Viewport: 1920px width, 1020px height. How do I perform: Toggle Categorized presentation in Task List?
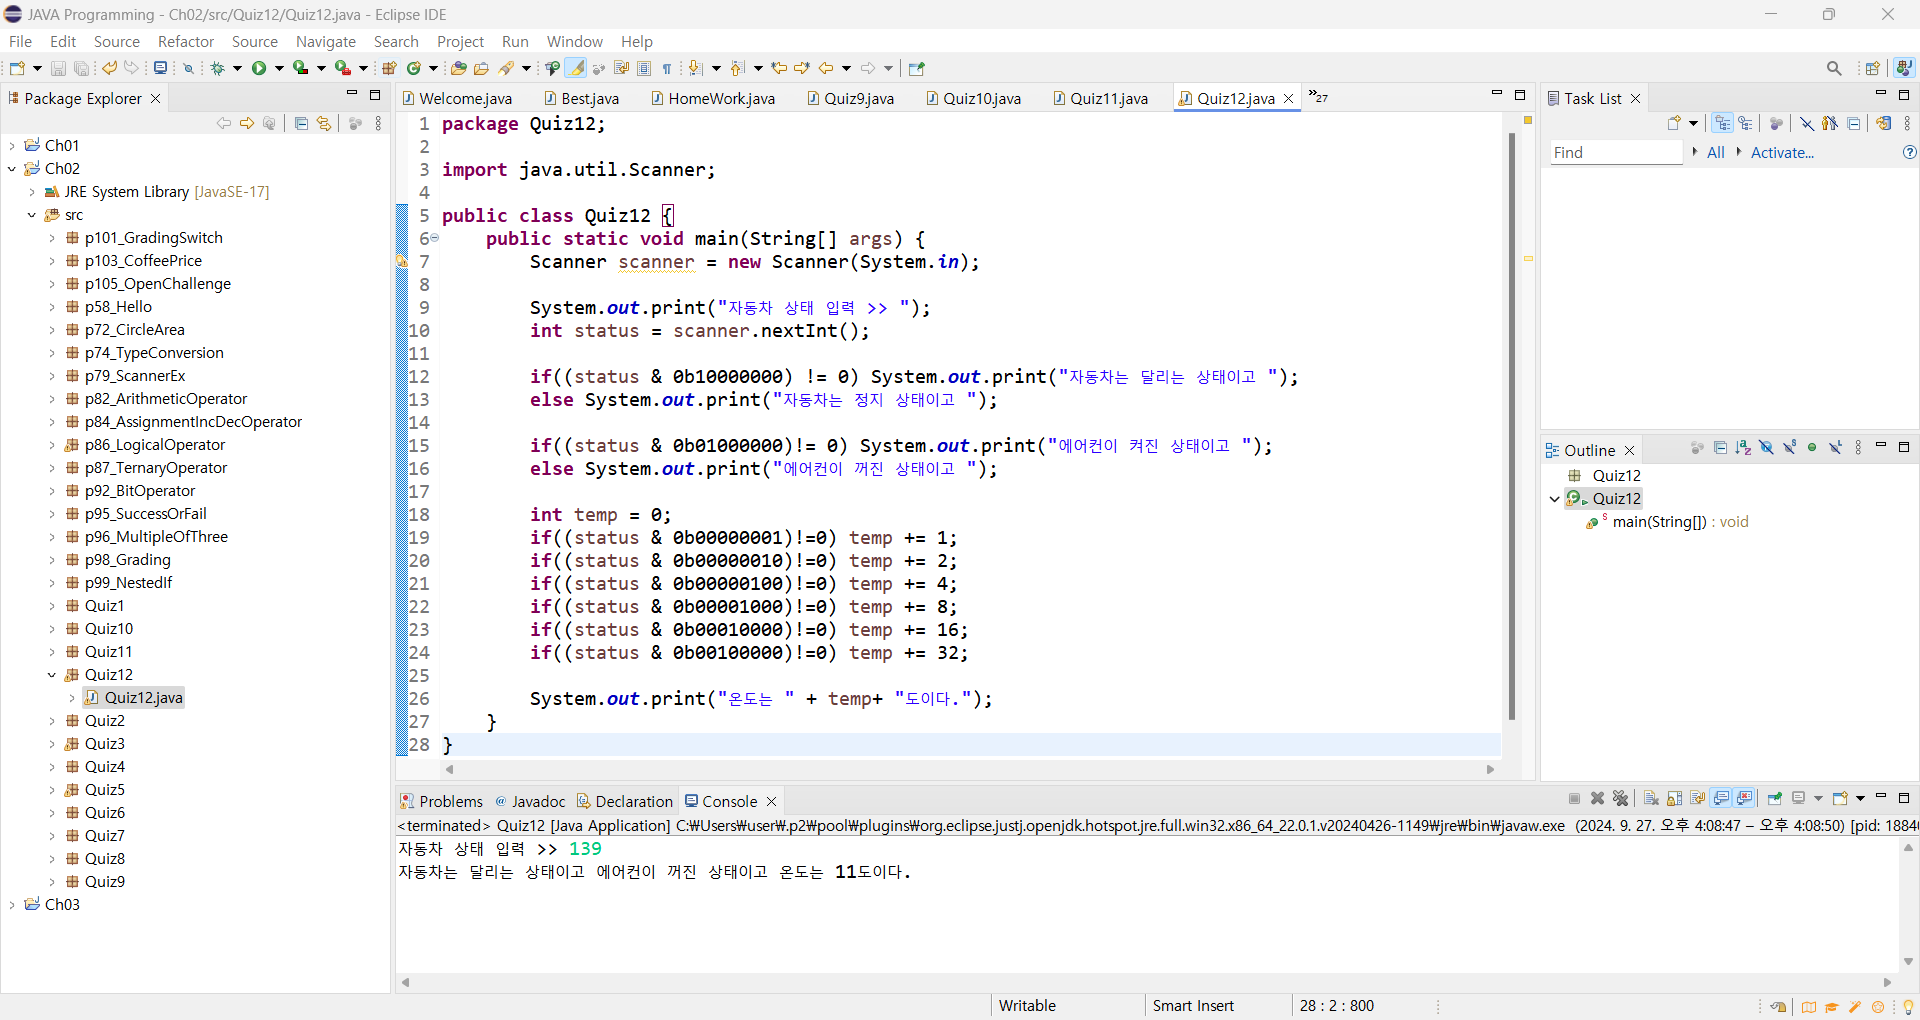tap(1722, 123)
